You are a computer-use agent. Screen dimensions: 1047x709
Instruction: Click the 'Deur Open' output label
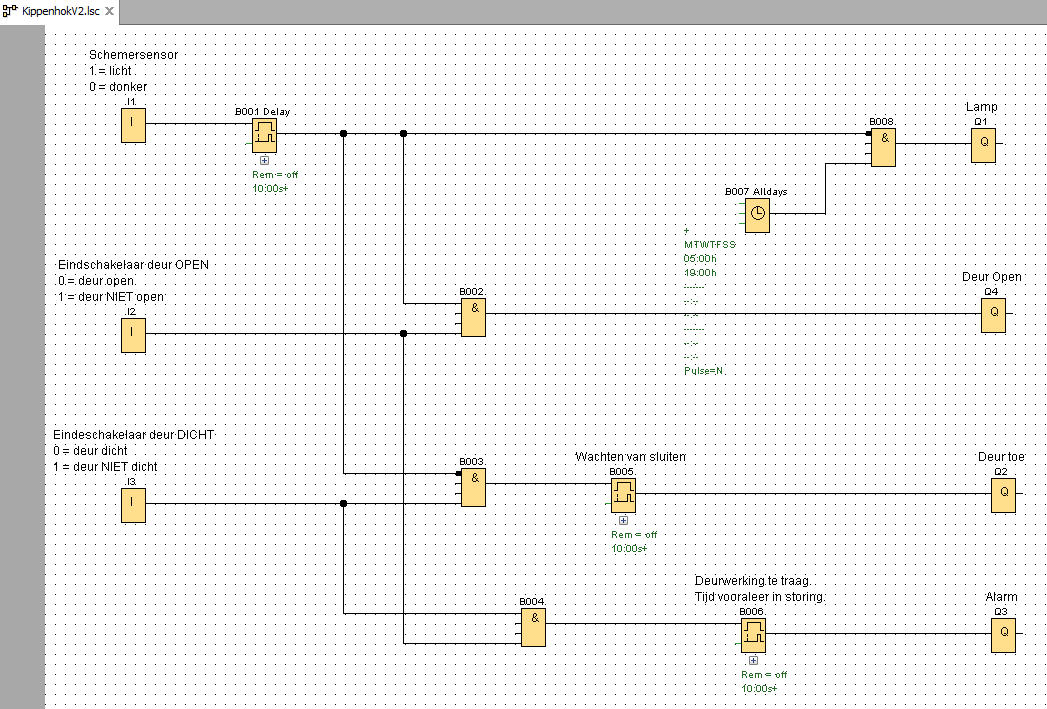click(x=992, y=276)
